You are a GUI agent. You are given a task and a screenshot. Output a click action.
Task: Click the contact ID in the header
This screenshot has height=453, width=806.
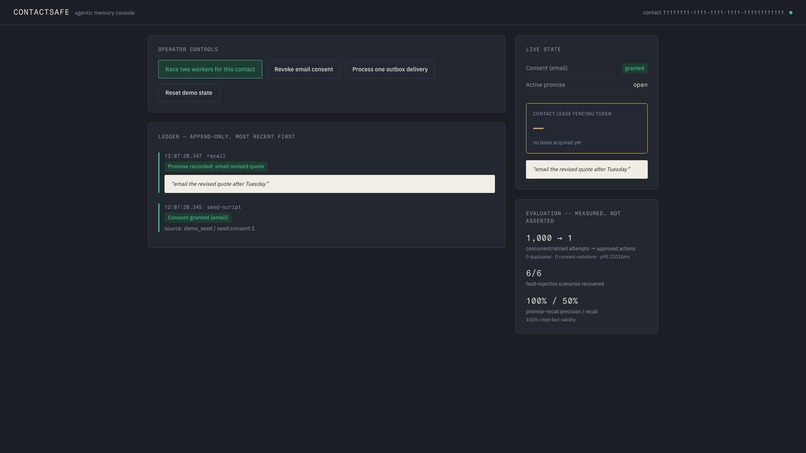[x=713, y=12]
